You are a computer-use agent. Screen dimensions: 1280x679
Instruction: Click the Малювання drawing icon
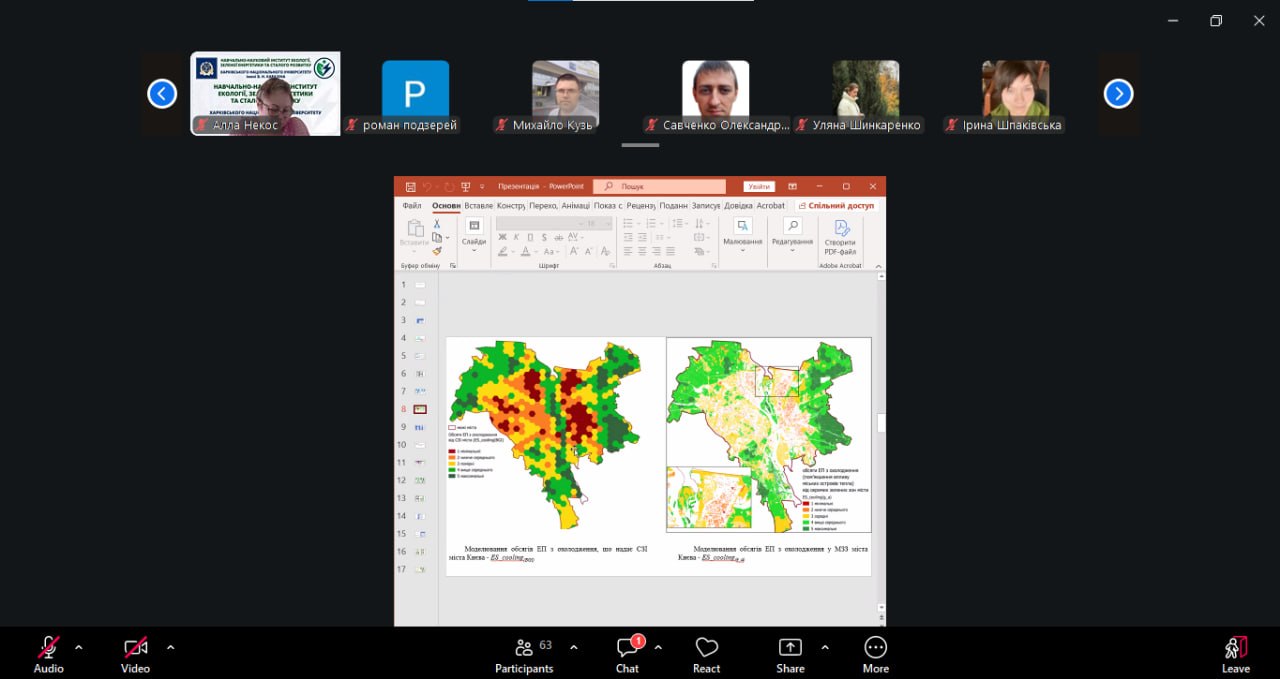point(743,226)
